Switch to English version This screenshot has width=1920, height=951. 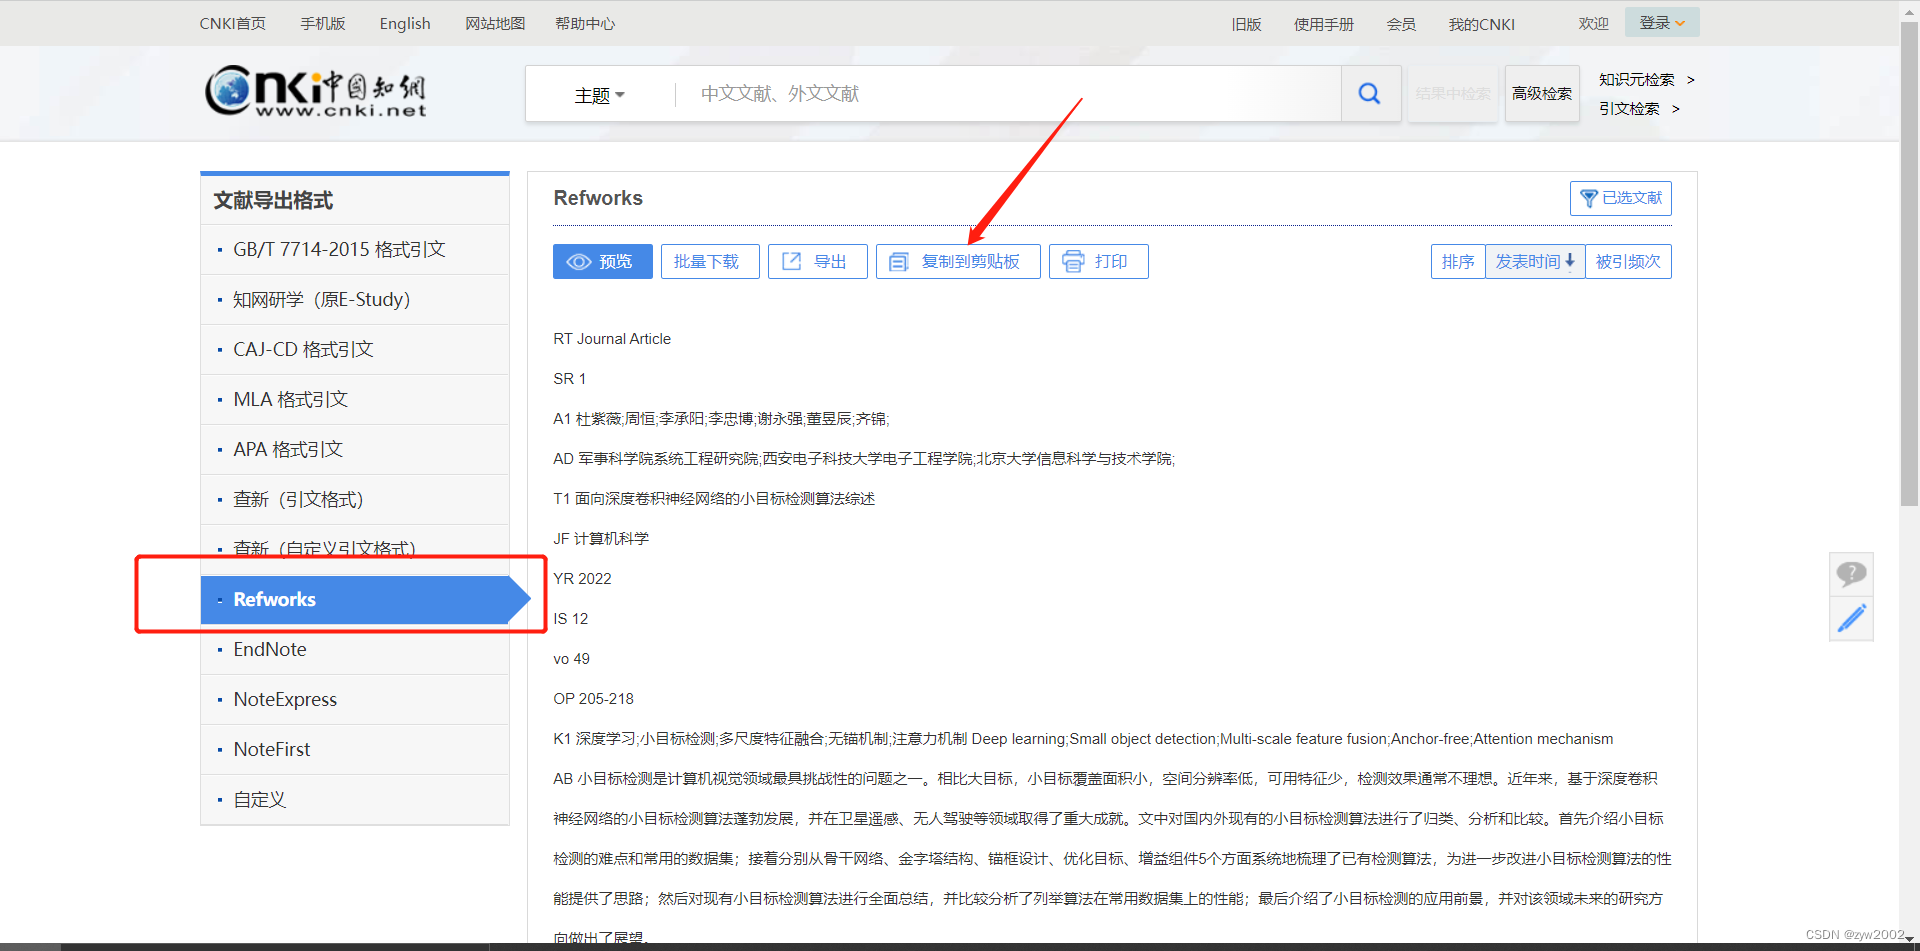tap(405, 24)
